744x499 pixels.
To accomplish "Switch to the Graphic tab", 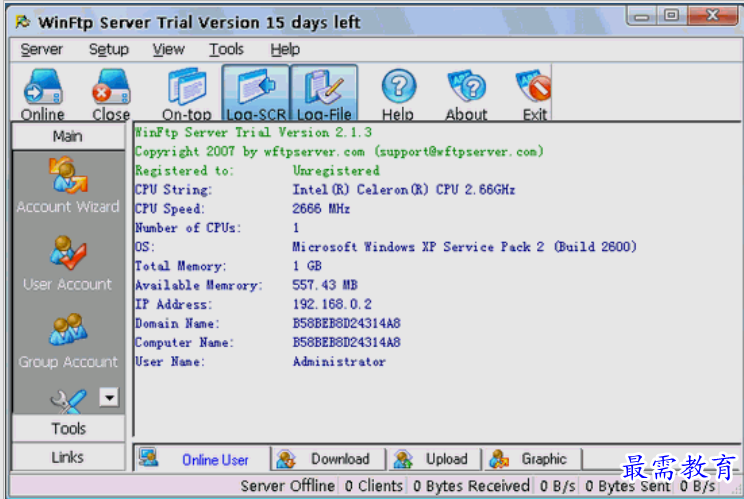I will (x=533, y=459).
